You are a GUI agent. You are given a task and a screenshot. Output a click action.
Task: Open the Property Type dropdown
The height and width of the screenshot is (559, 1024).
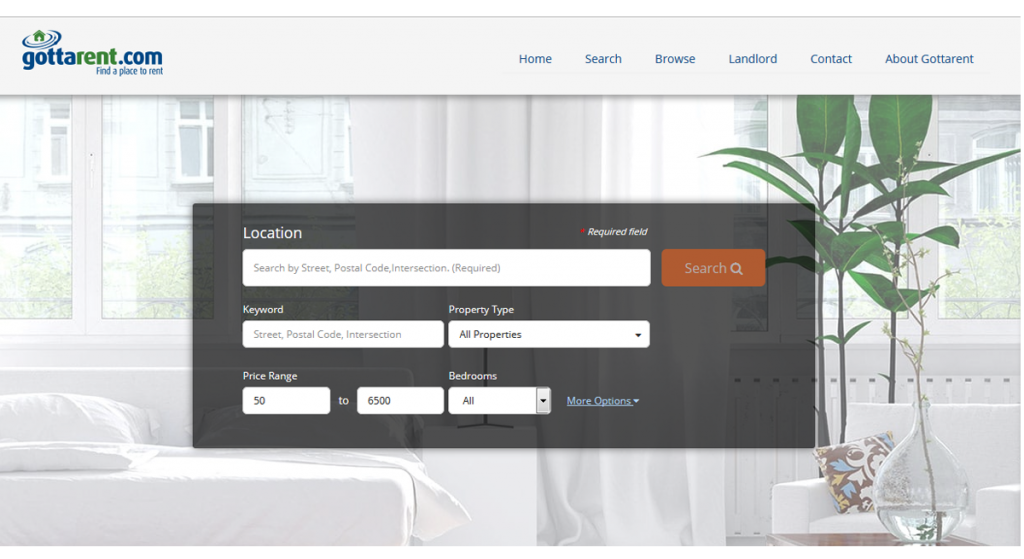[x=549, y=334]
